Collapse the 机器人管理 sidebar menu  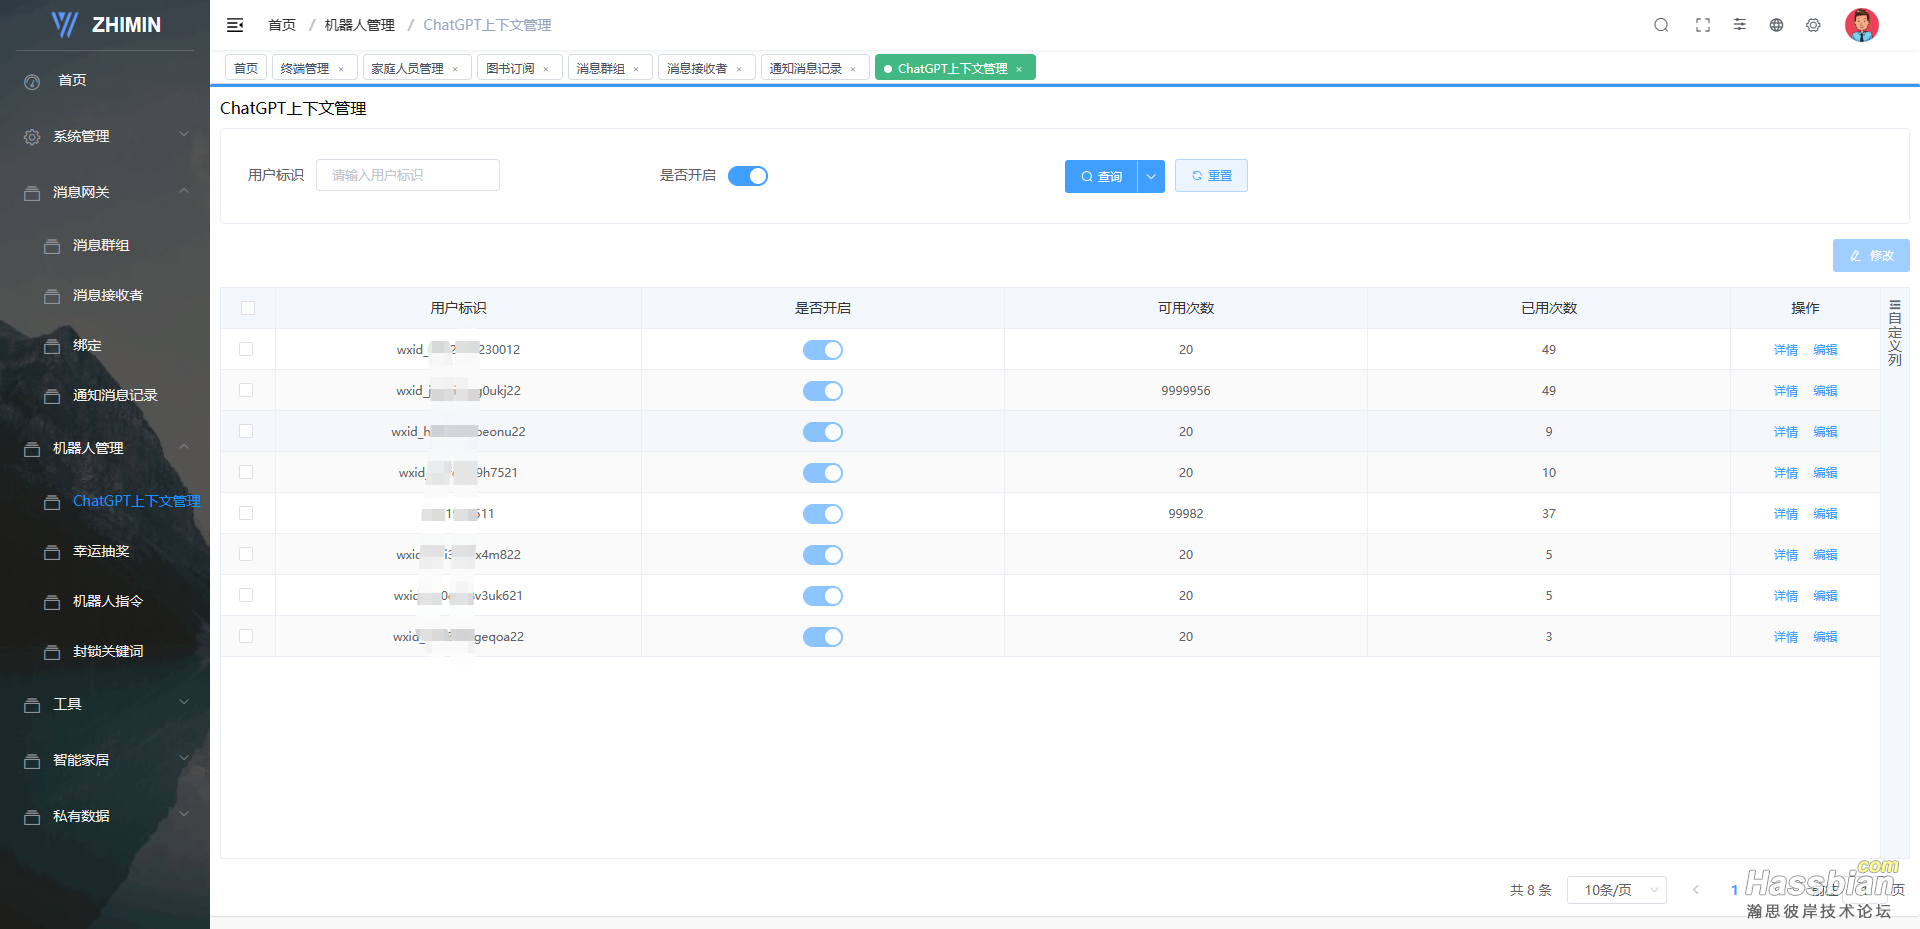click(105, 448)
